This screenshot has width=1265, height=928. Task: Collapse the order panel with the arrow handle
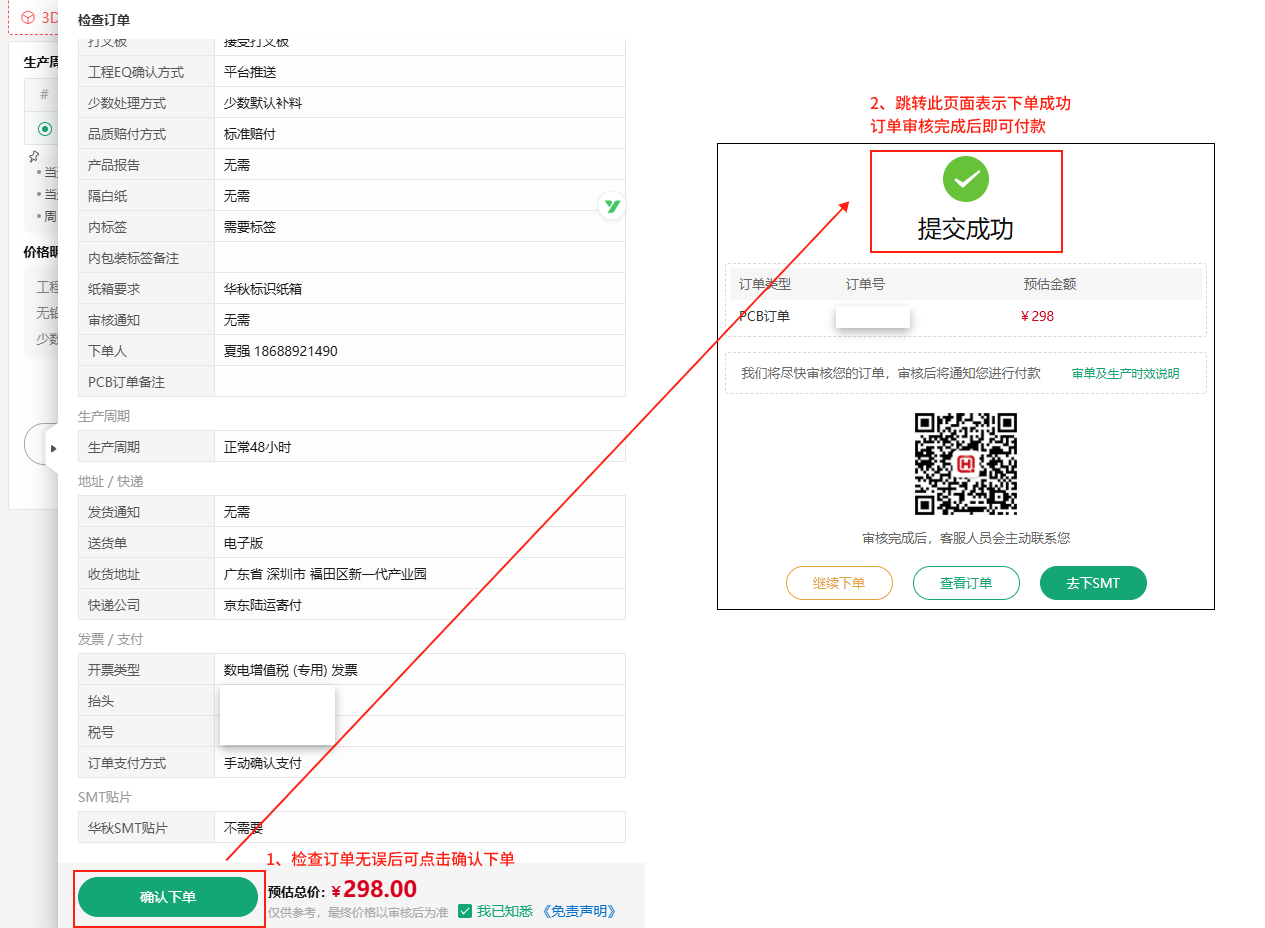(x=53, y=448)
